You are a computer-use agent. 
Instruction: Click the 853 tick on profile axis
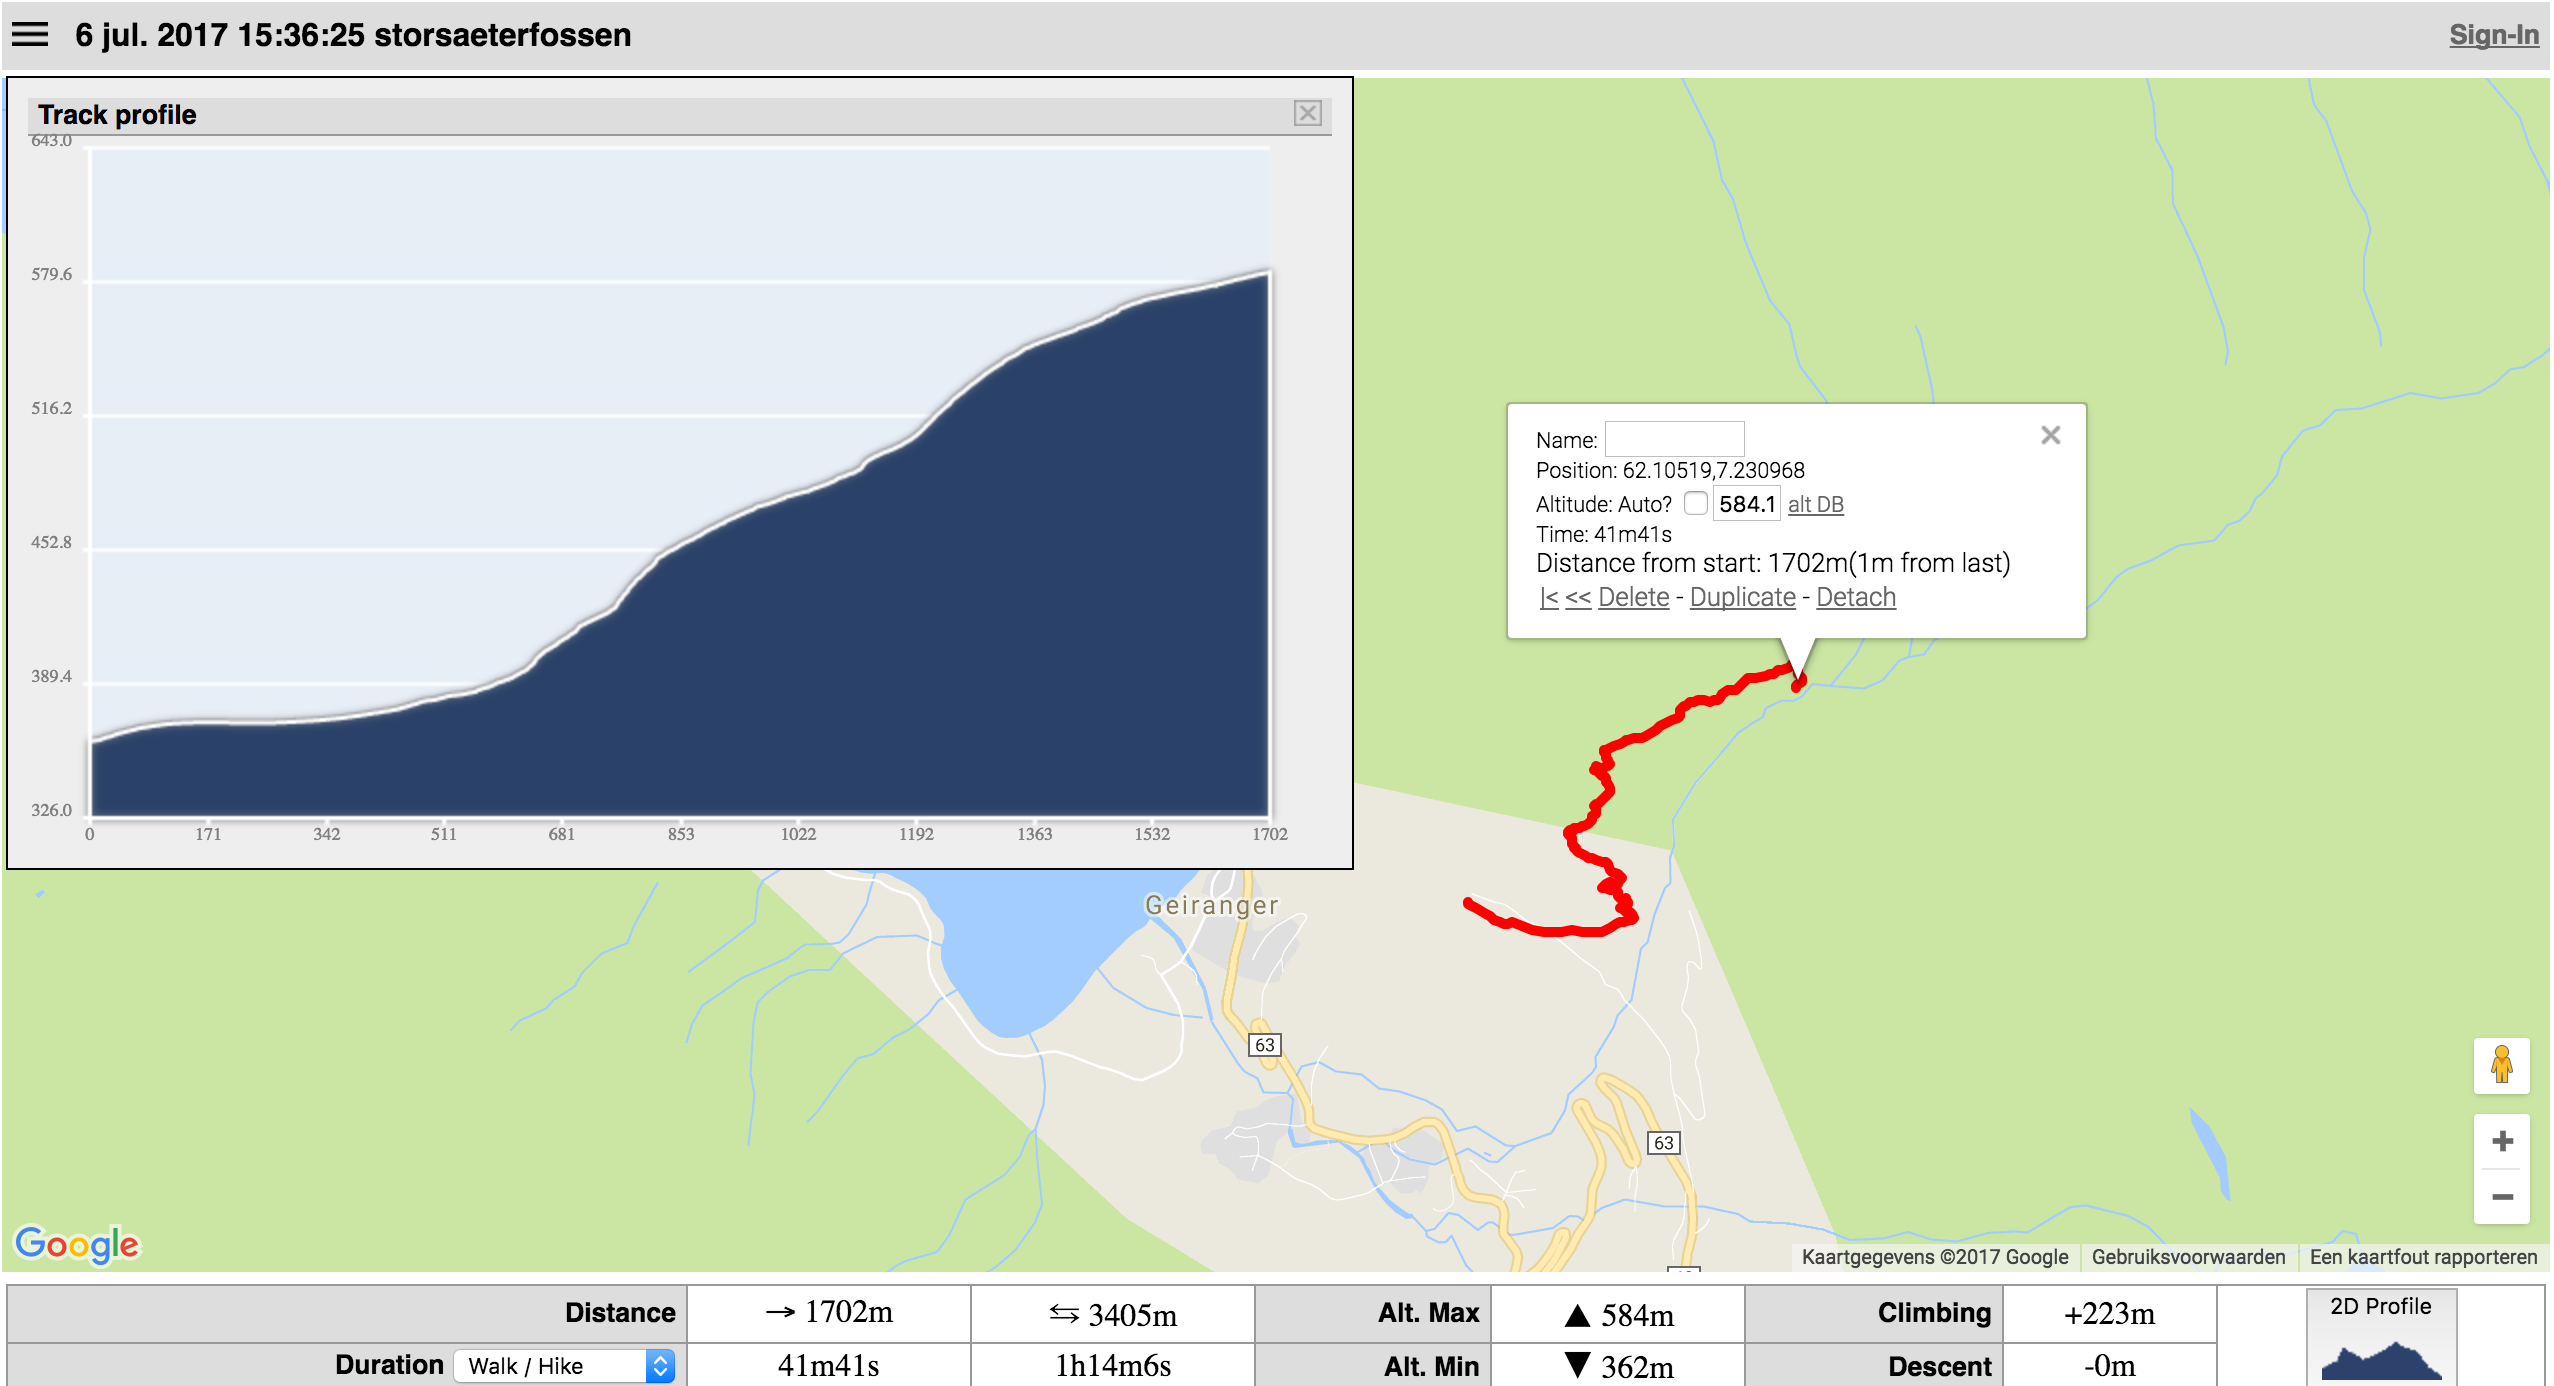(x=681, y=833)
